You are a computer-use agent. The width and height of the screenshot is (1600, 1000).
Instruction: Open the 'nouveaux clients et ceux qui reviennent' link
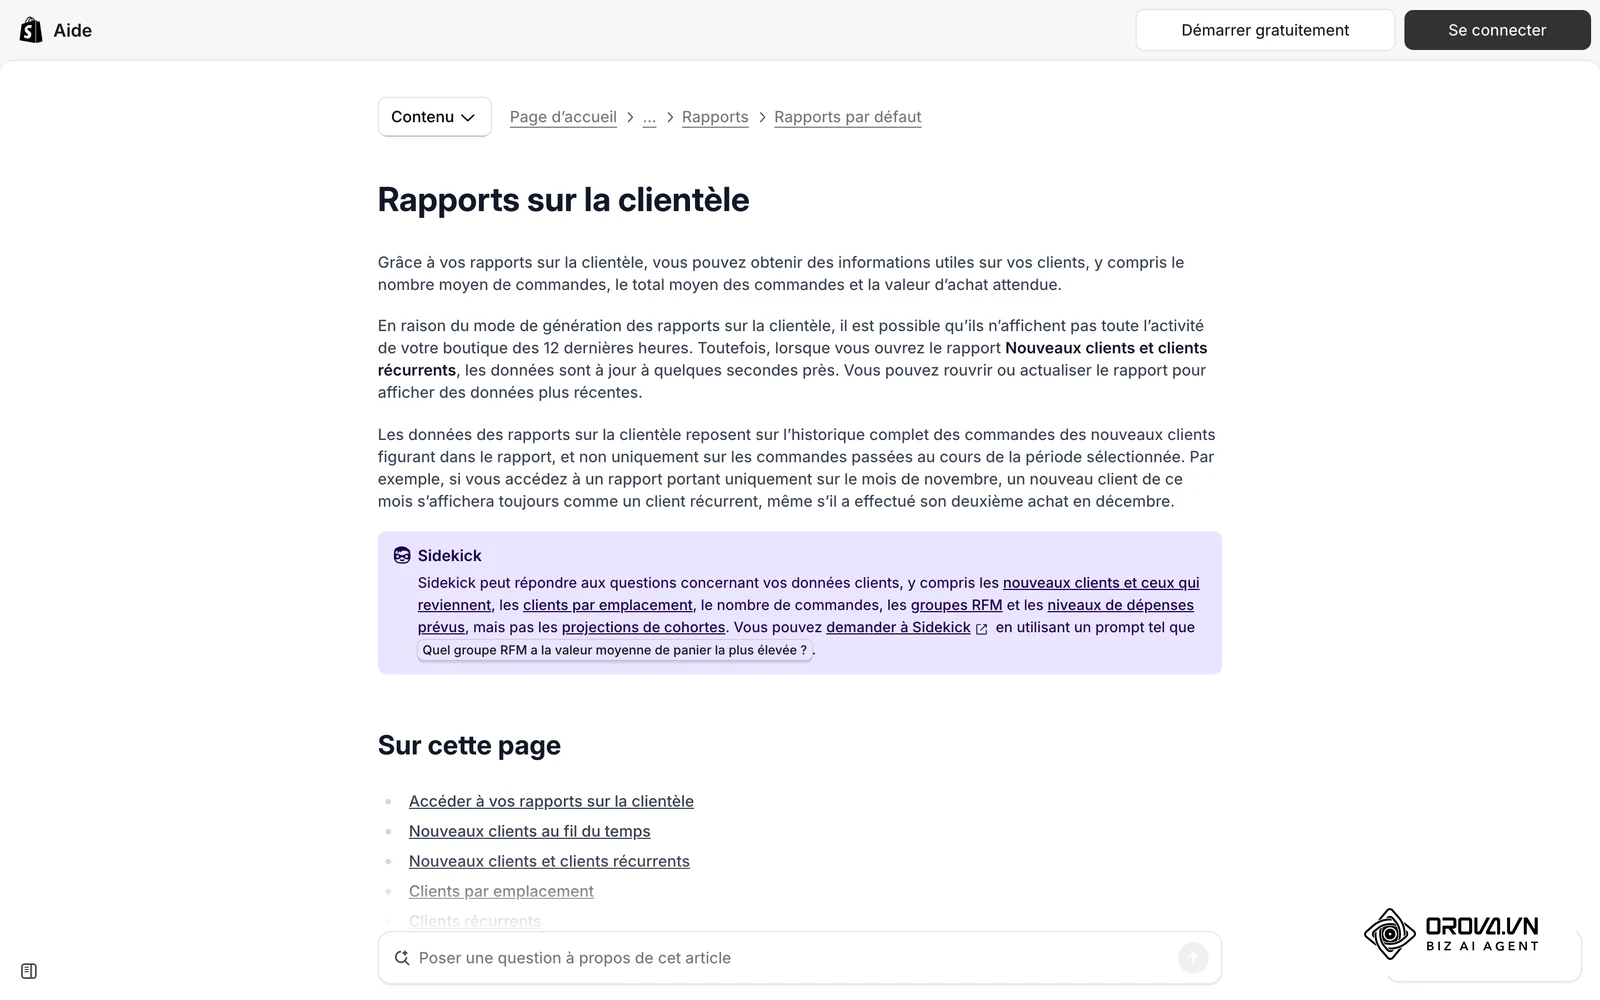click(1101, 583)
